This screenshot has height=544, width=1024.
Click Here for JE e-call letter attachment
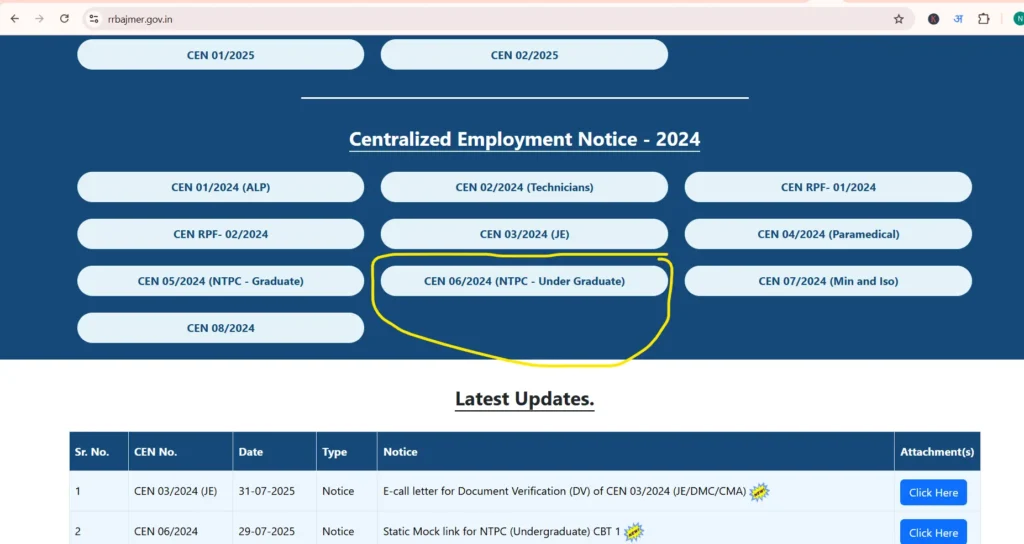pyautogui.click(x=933, y=492)
